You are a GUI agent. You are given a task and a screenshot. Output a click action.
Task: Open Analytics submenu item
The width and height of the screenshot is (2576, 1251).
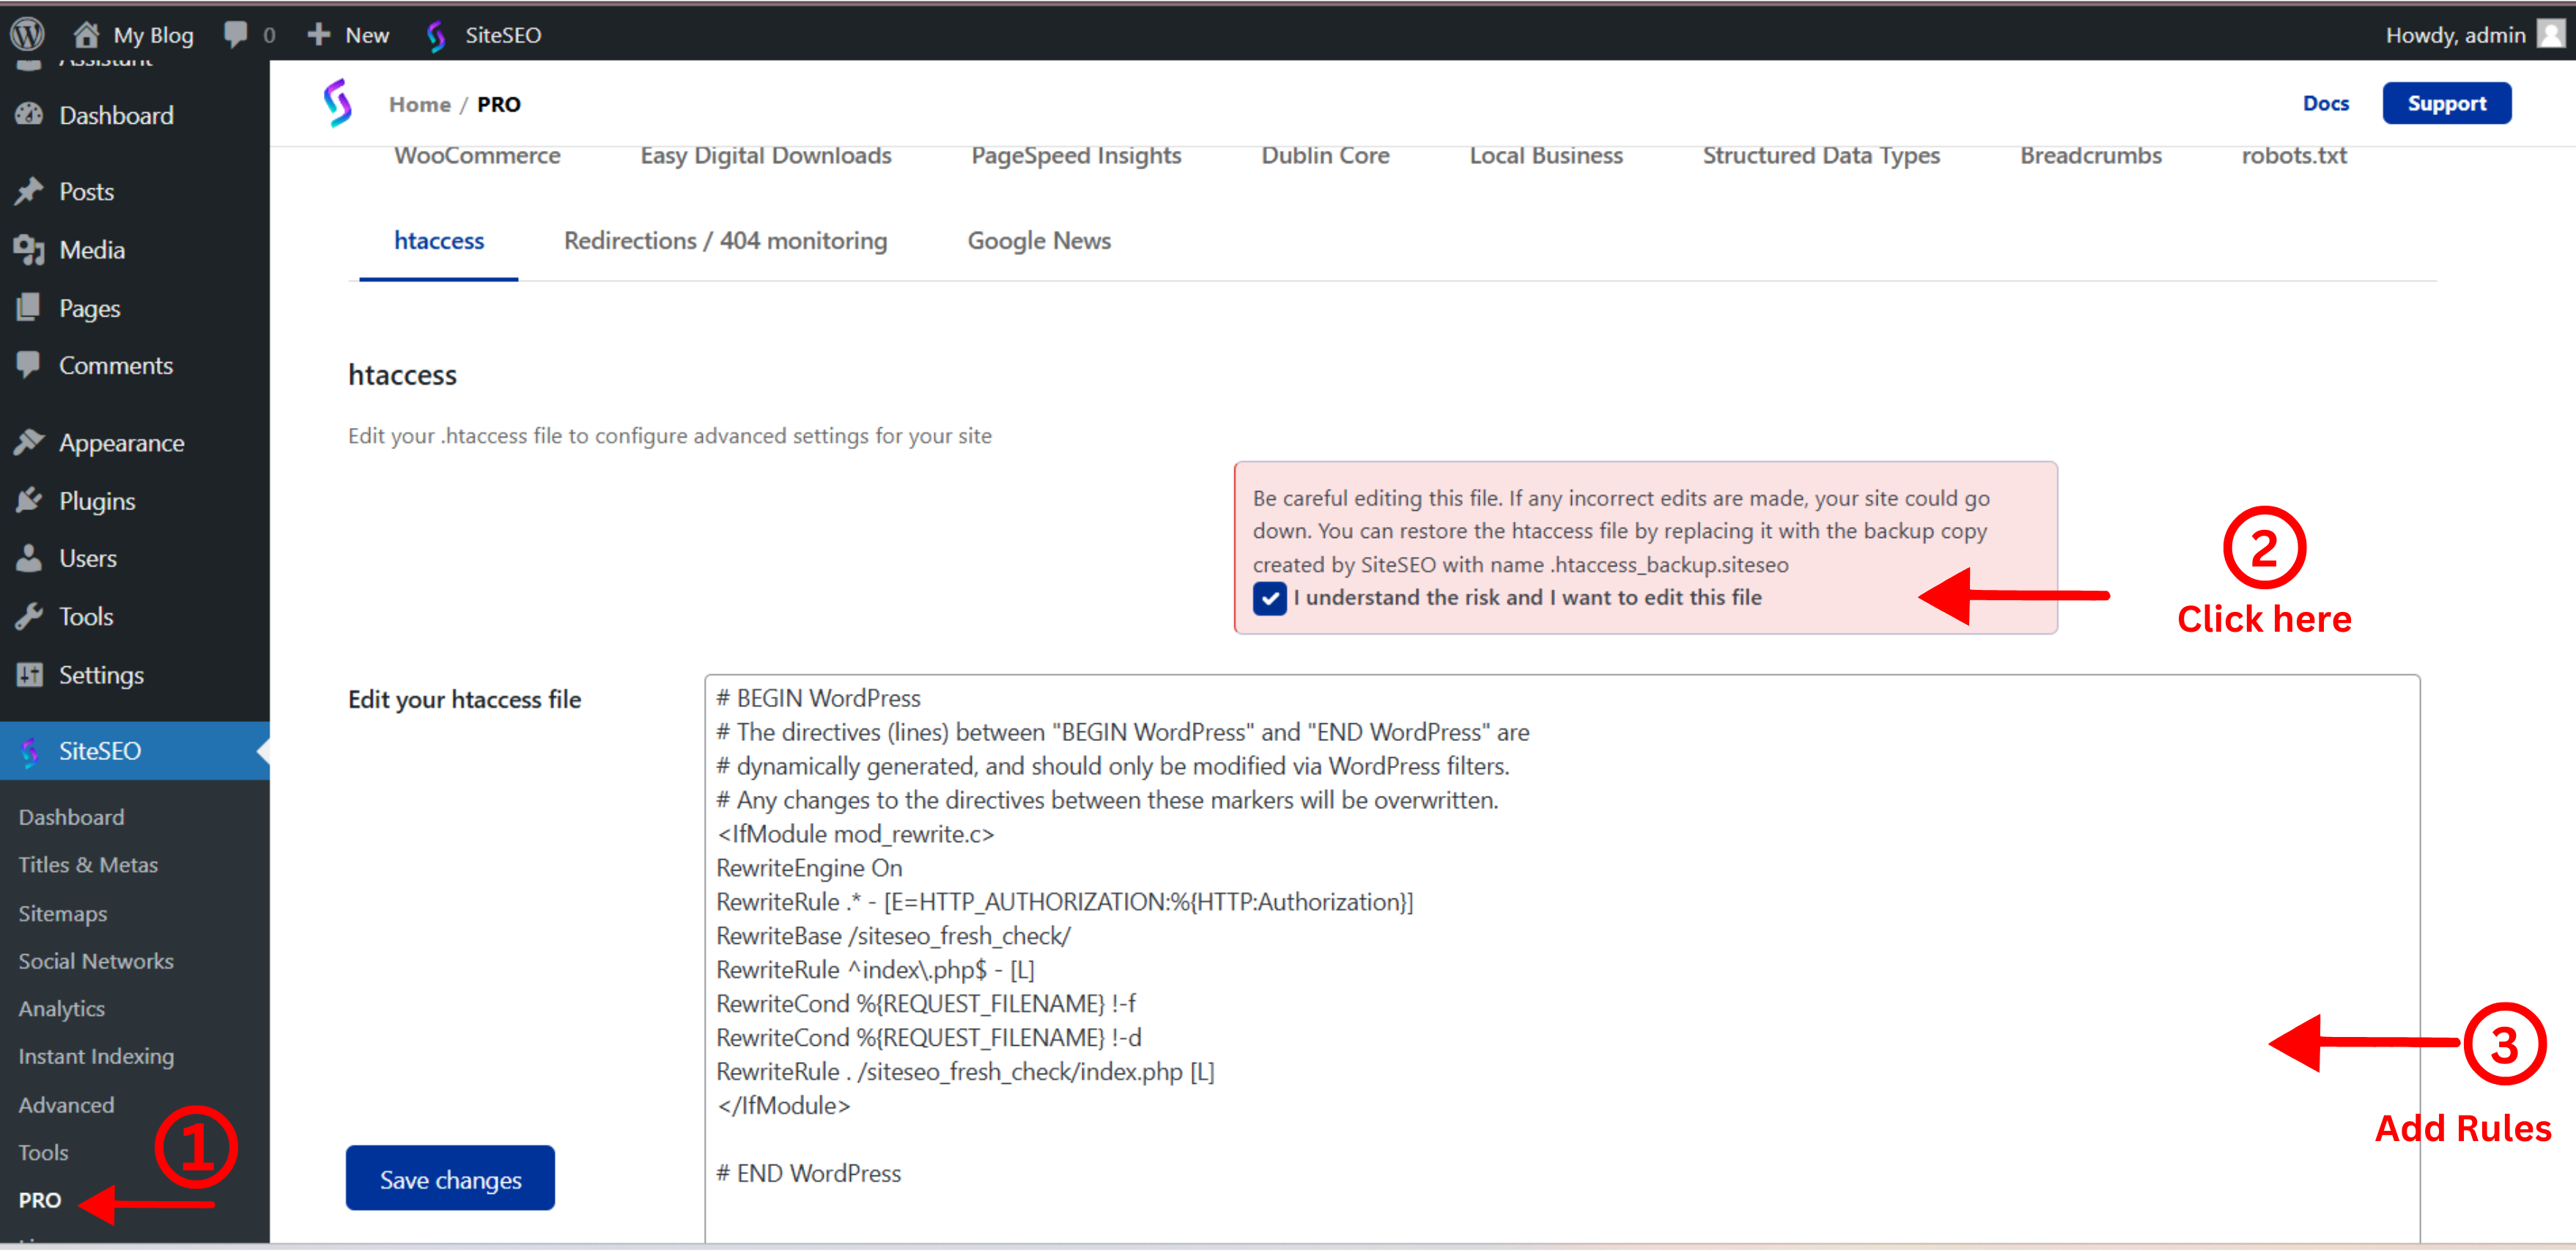click(x=61, y=1009)
